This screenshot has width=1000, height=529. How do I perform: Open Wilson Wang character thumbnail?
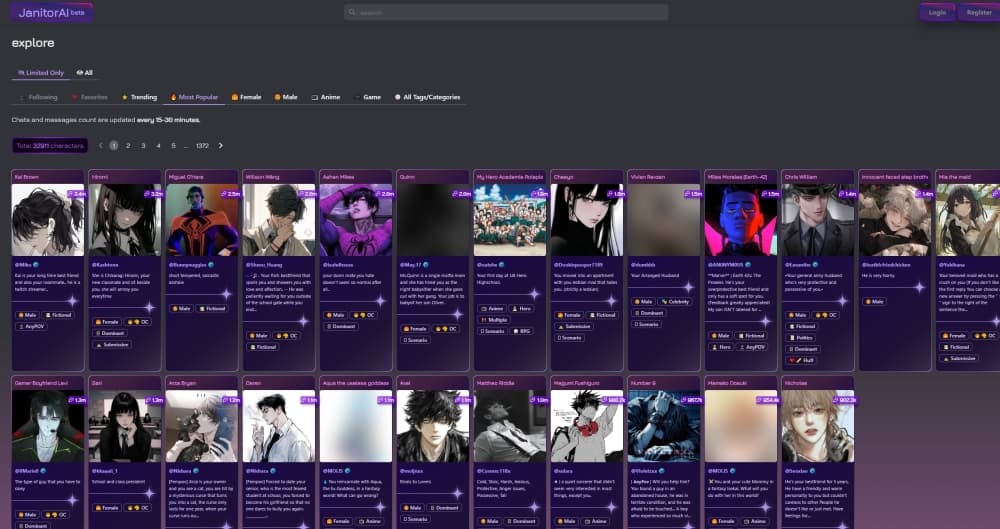tap(280, 220)
